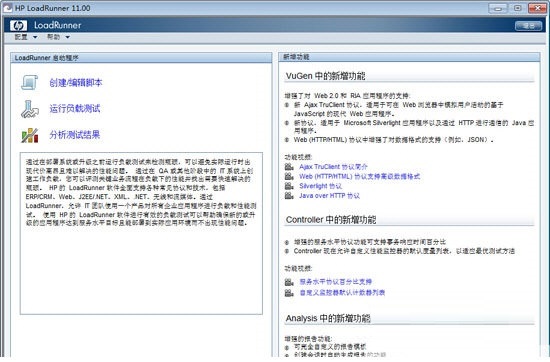This screenshot has height=362, width=550.
Task: Open the 配置 menu
Action: click(x=21, y=37)
